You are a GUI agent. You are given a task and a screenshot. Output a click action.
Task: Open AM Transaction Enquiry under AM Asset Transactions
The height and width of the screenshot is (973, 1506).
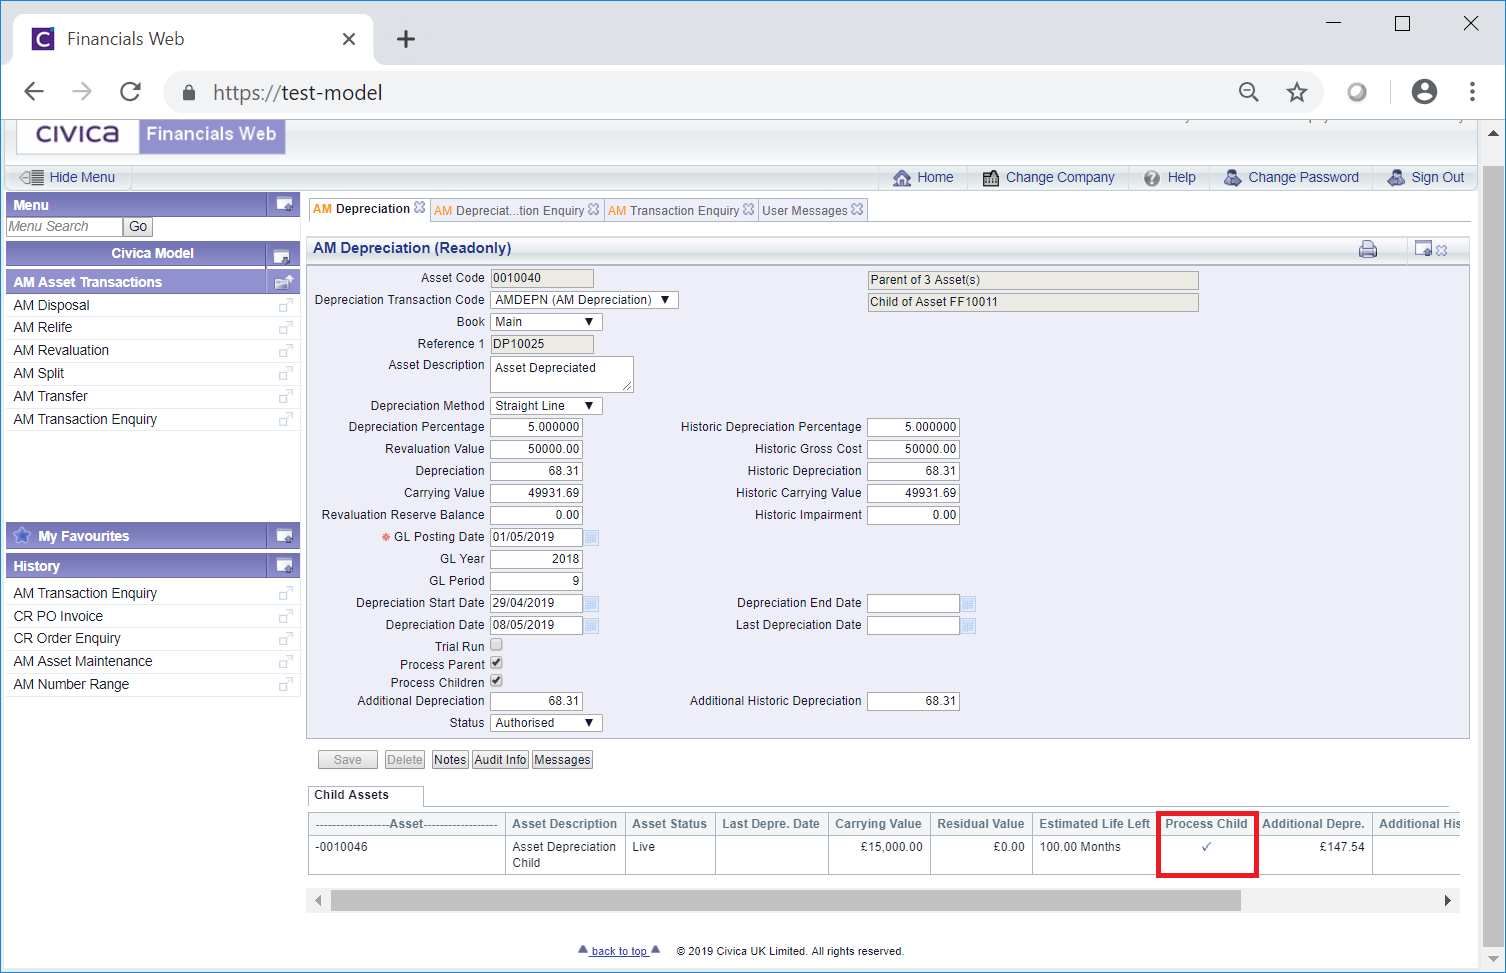click(85, 419)
